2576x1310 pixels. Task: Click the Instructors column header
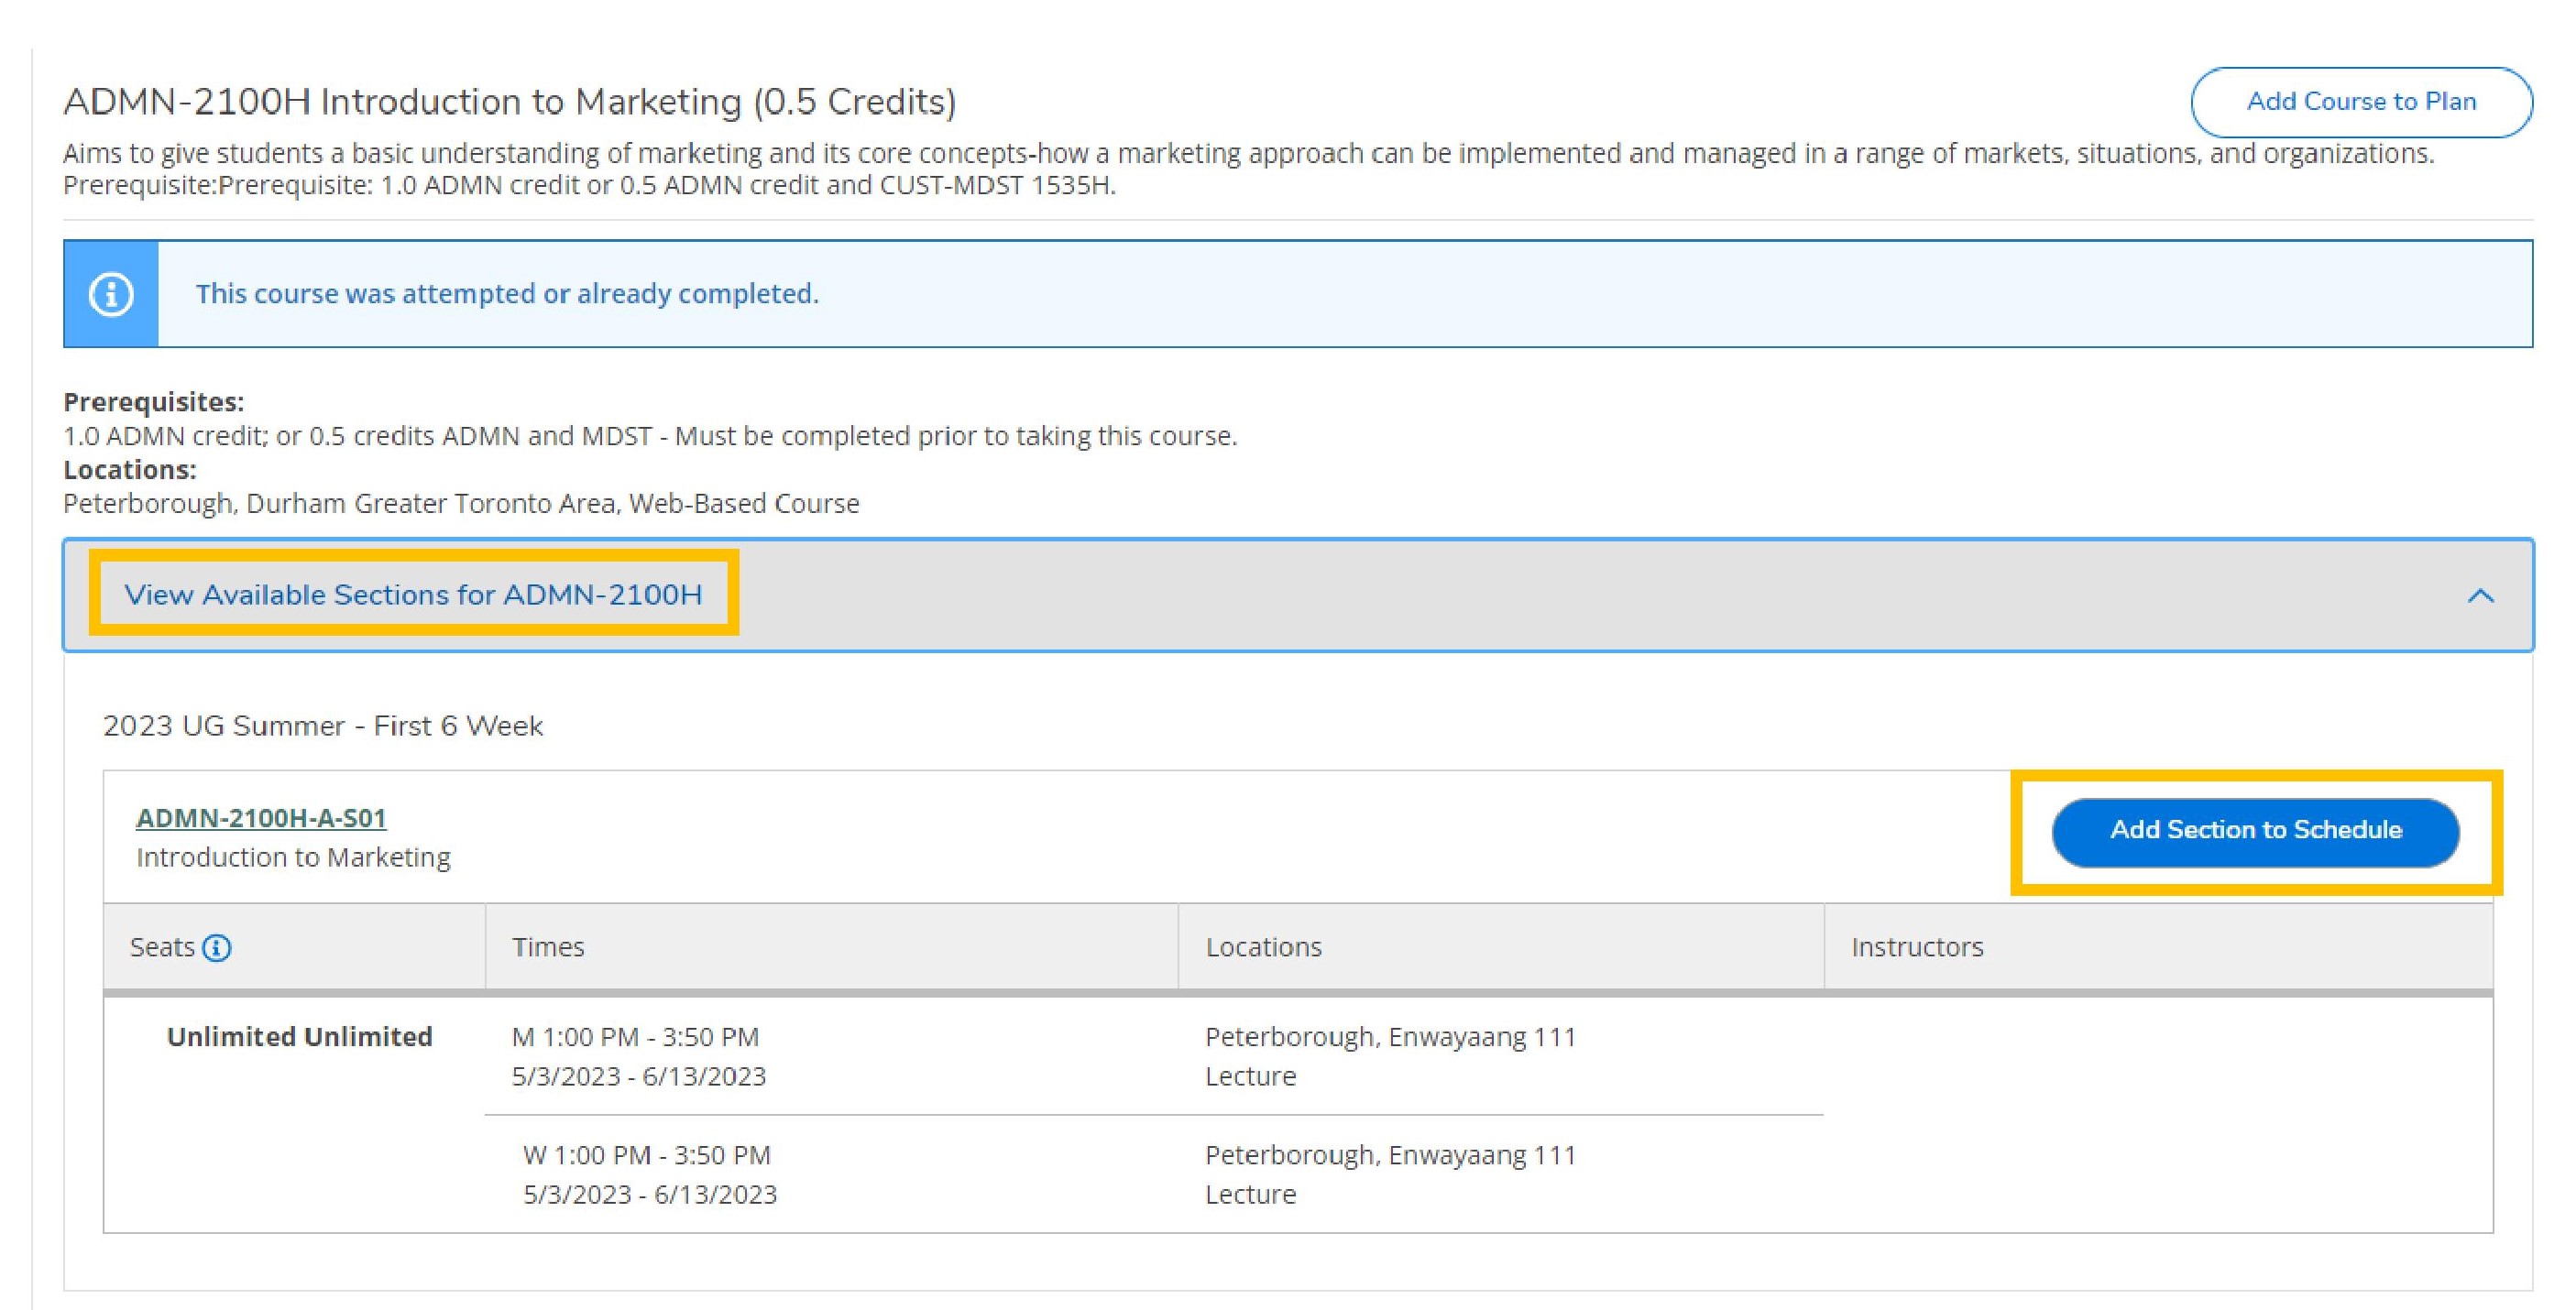coord(1916,947)
